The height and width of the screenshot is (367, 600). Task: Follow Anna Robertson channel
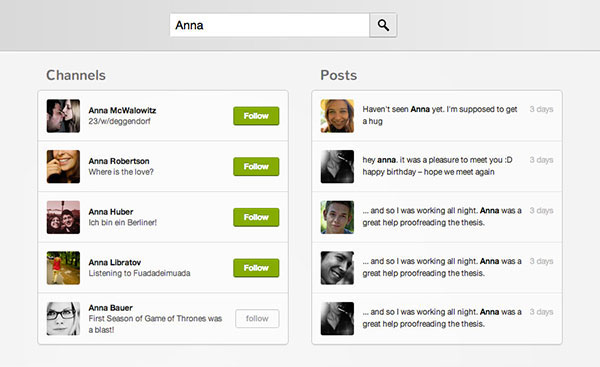[x=256, y=166]
